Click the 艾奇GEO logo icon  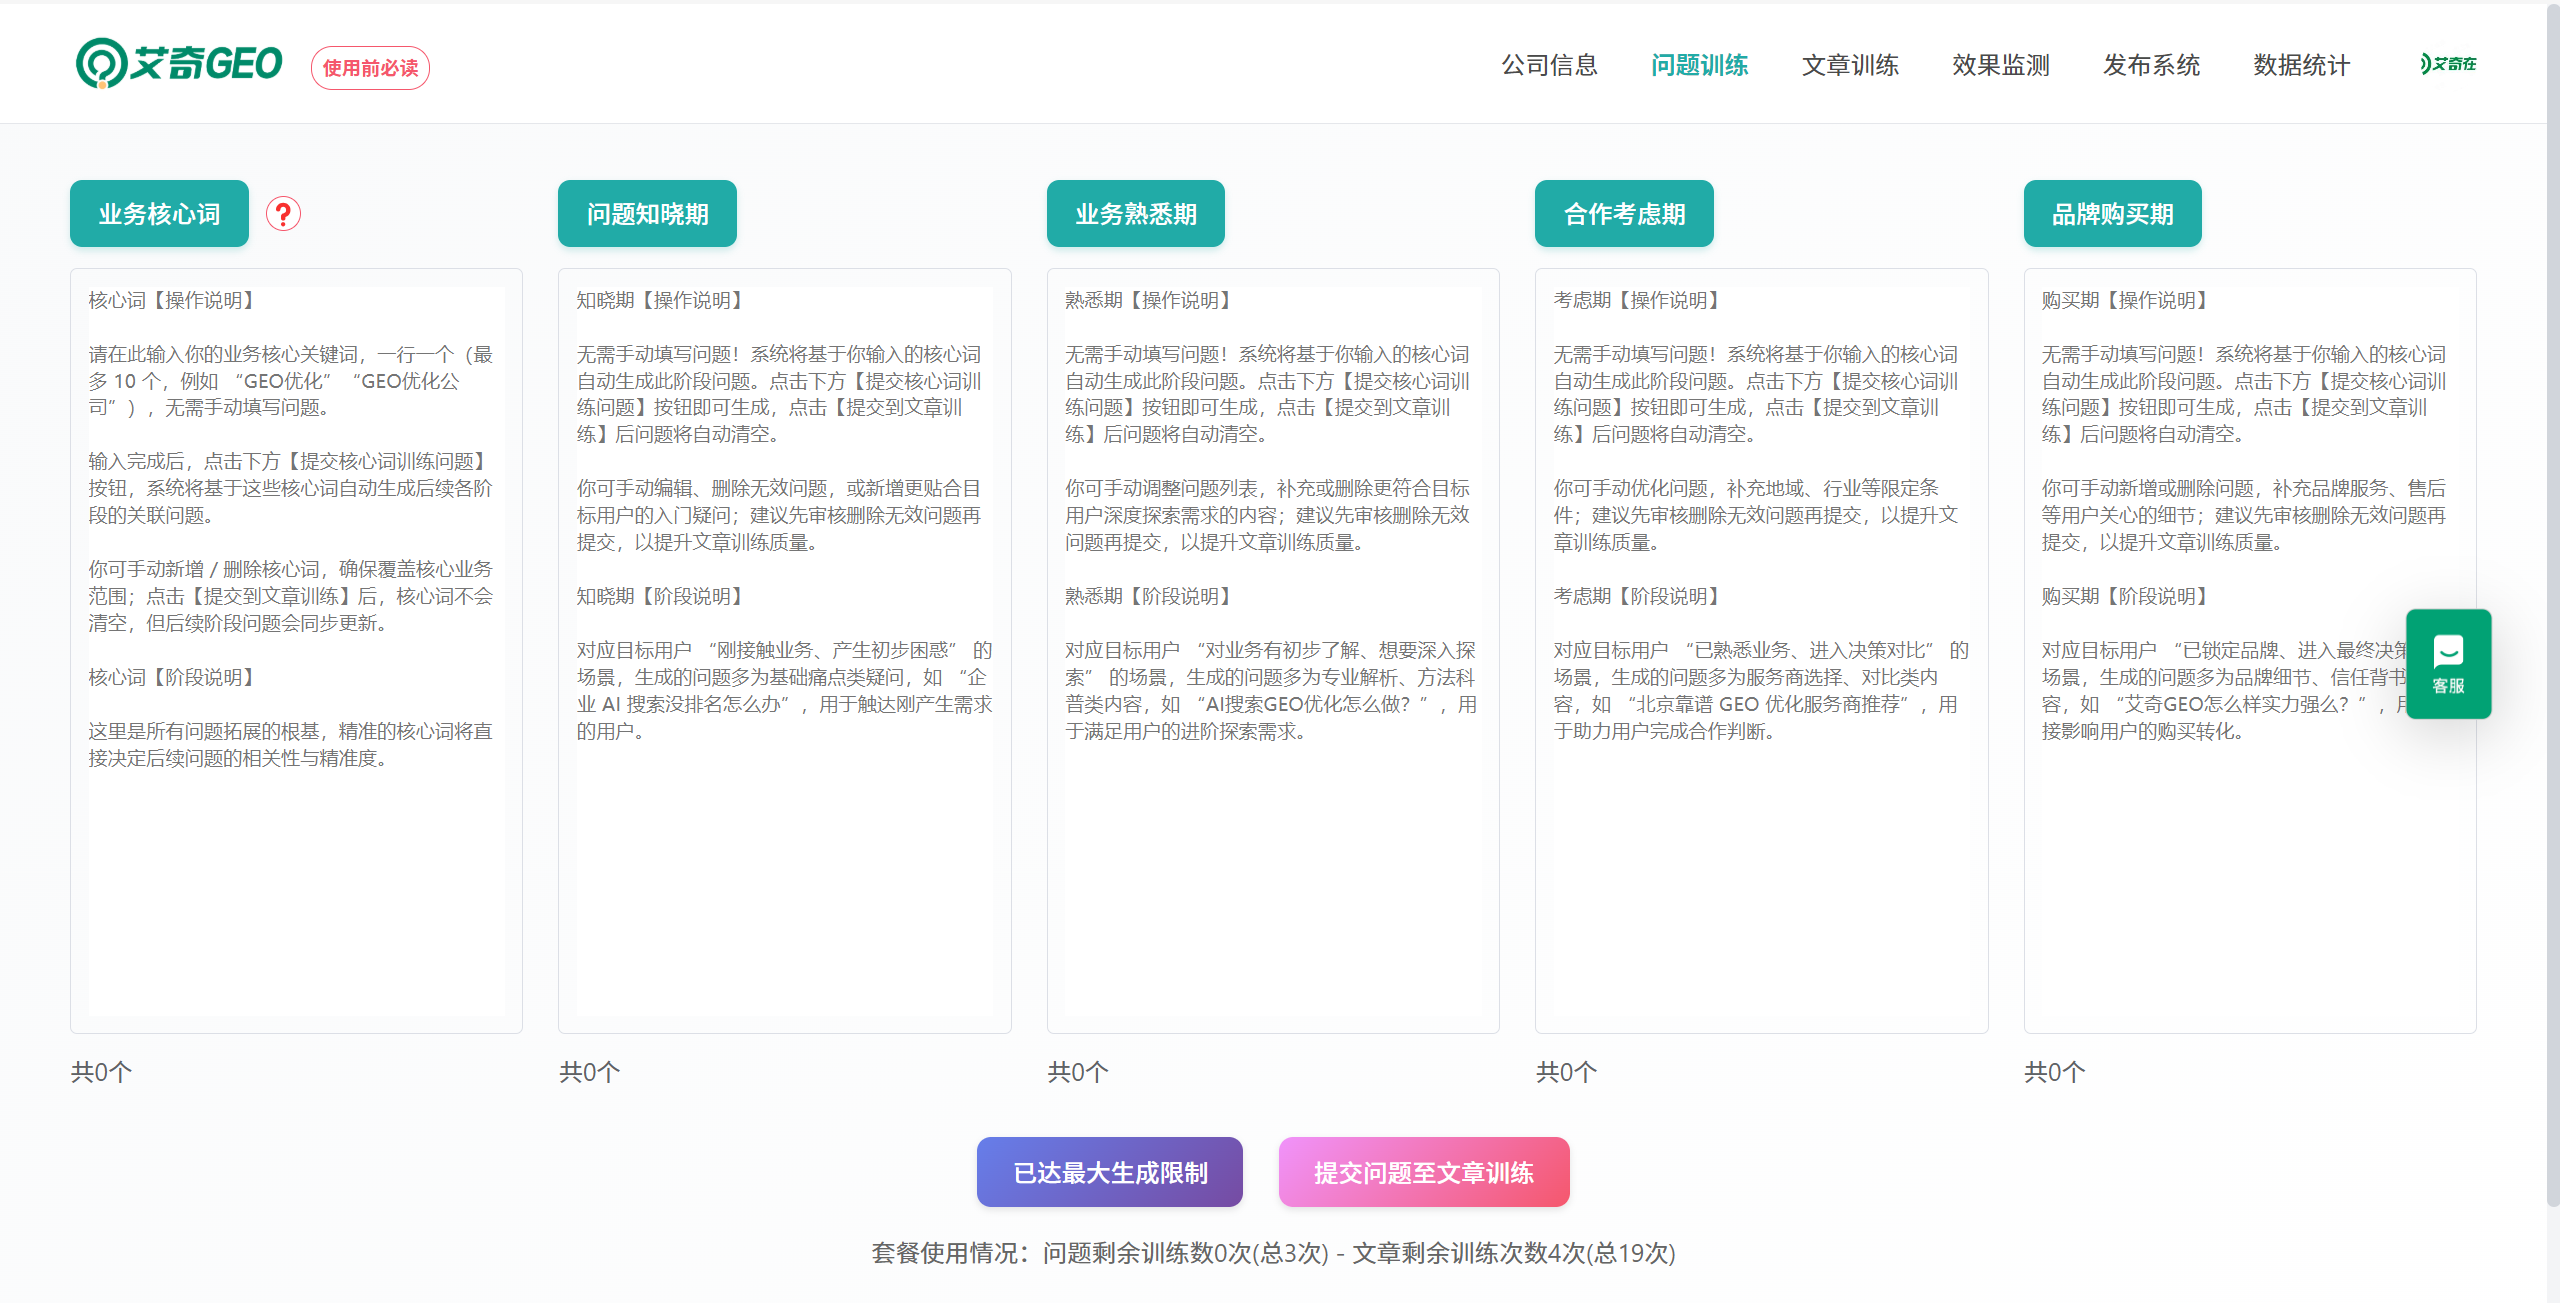(101, 64)
